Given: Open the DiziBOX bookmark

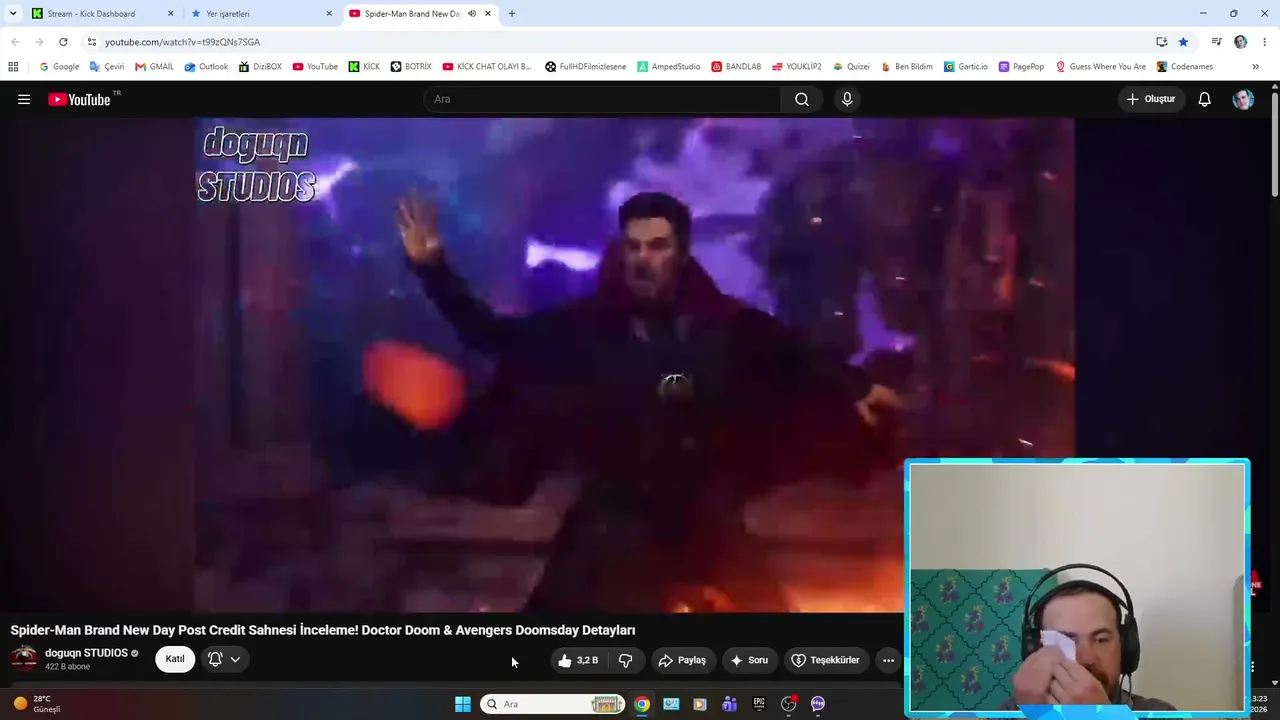Looking at the screenshot, I should pos(260,67).
